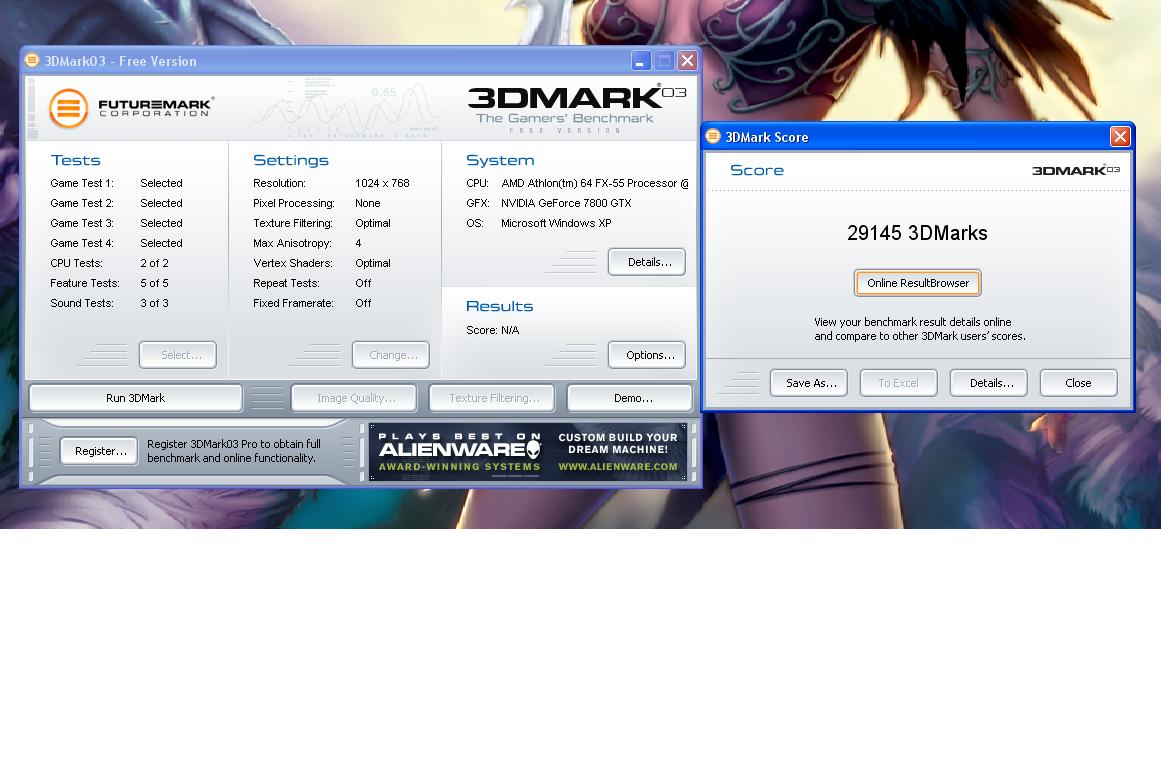Open Details in the Score window
The image size is (1161, 768).
tap(988, 383)
